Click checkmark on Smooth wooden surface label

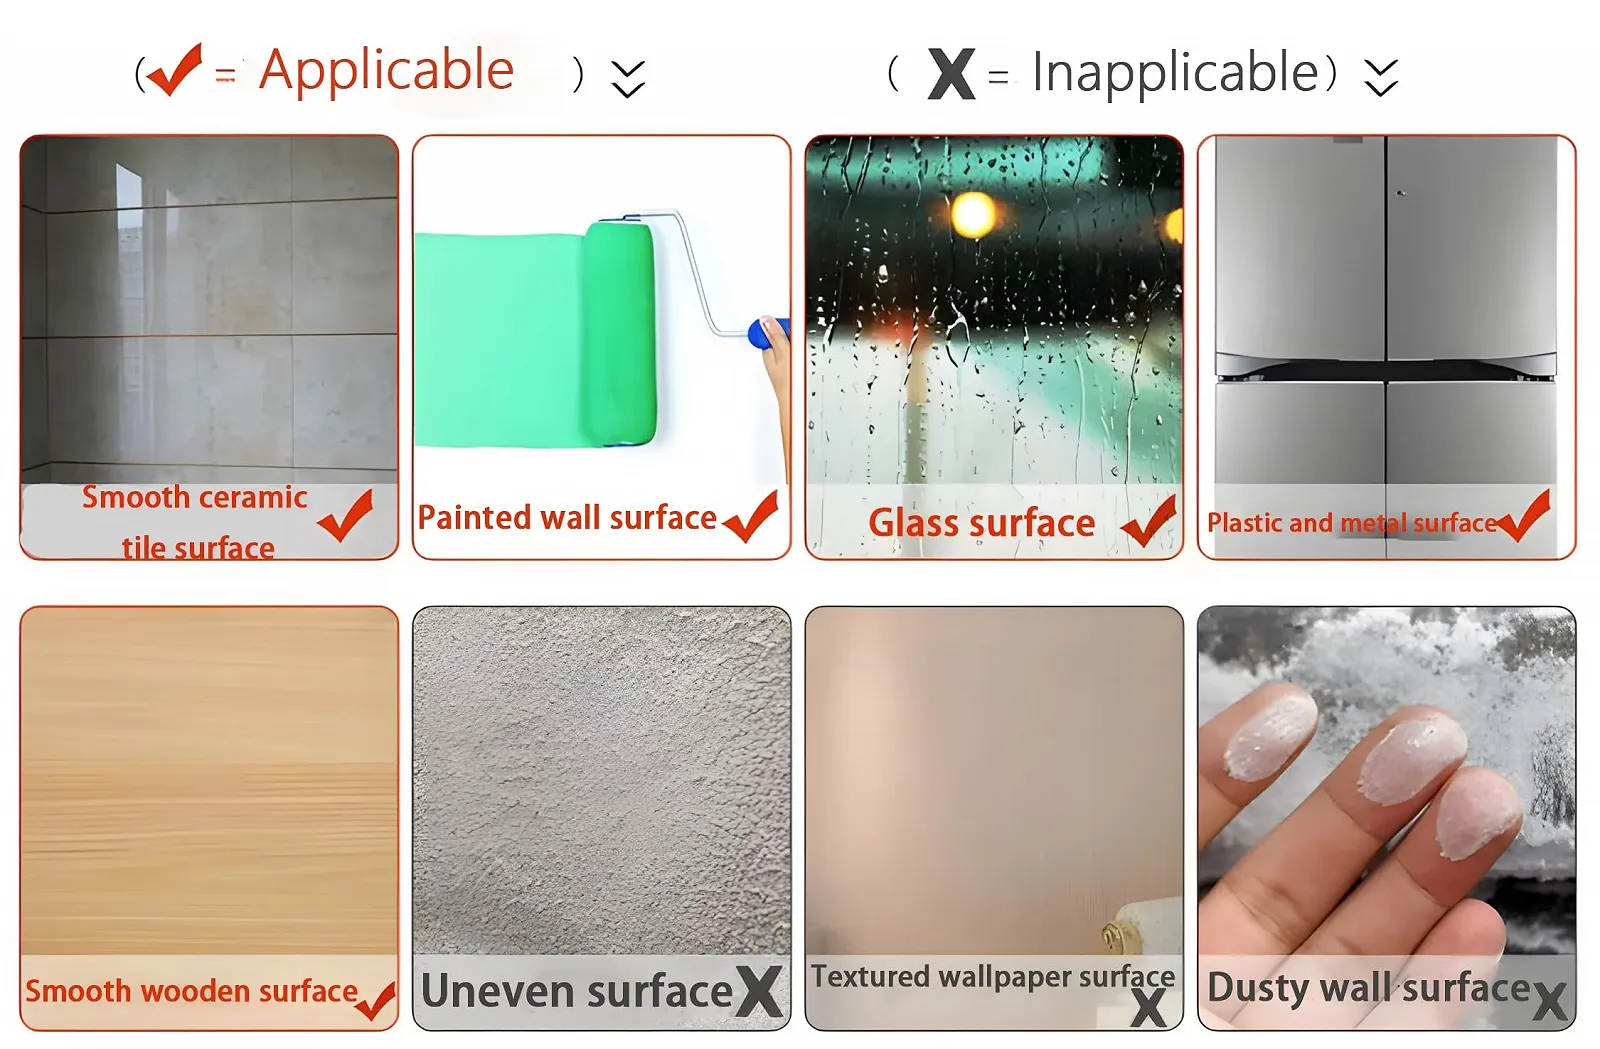(x=376, y=1001)
